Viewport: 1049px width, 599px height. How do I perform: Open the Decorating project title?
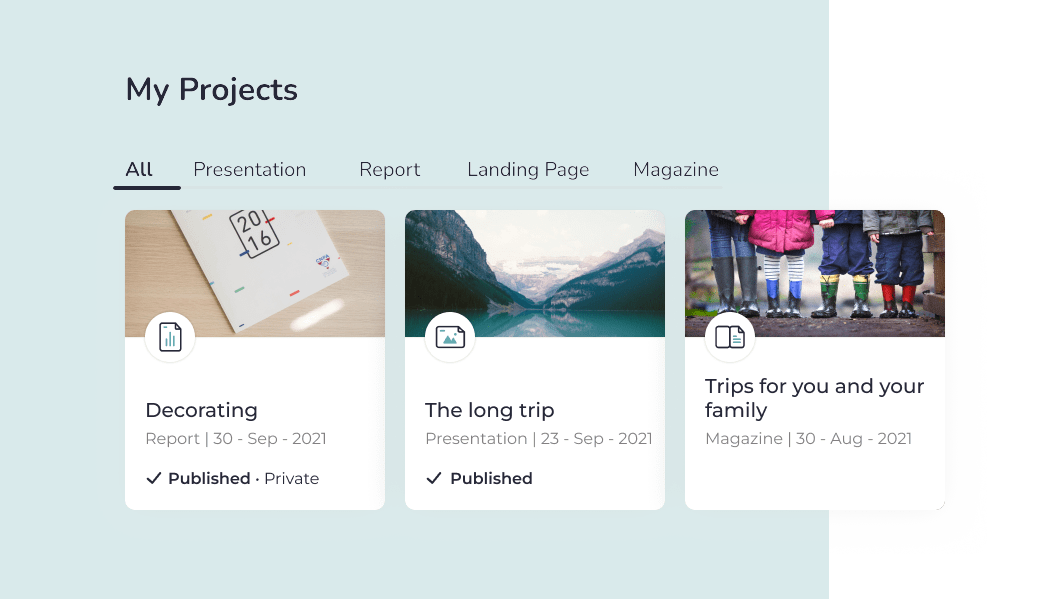pyautogui.click(x=201, y=410)
